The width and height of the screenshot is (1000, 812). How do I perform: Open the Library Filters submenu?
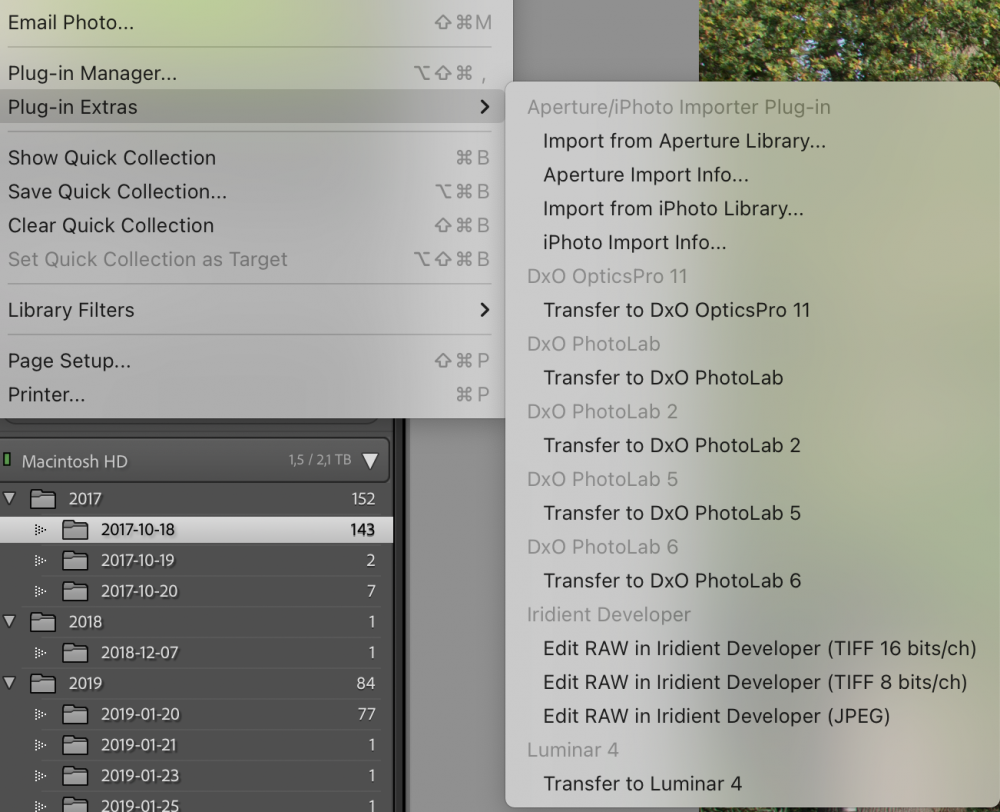pos(249,310)
